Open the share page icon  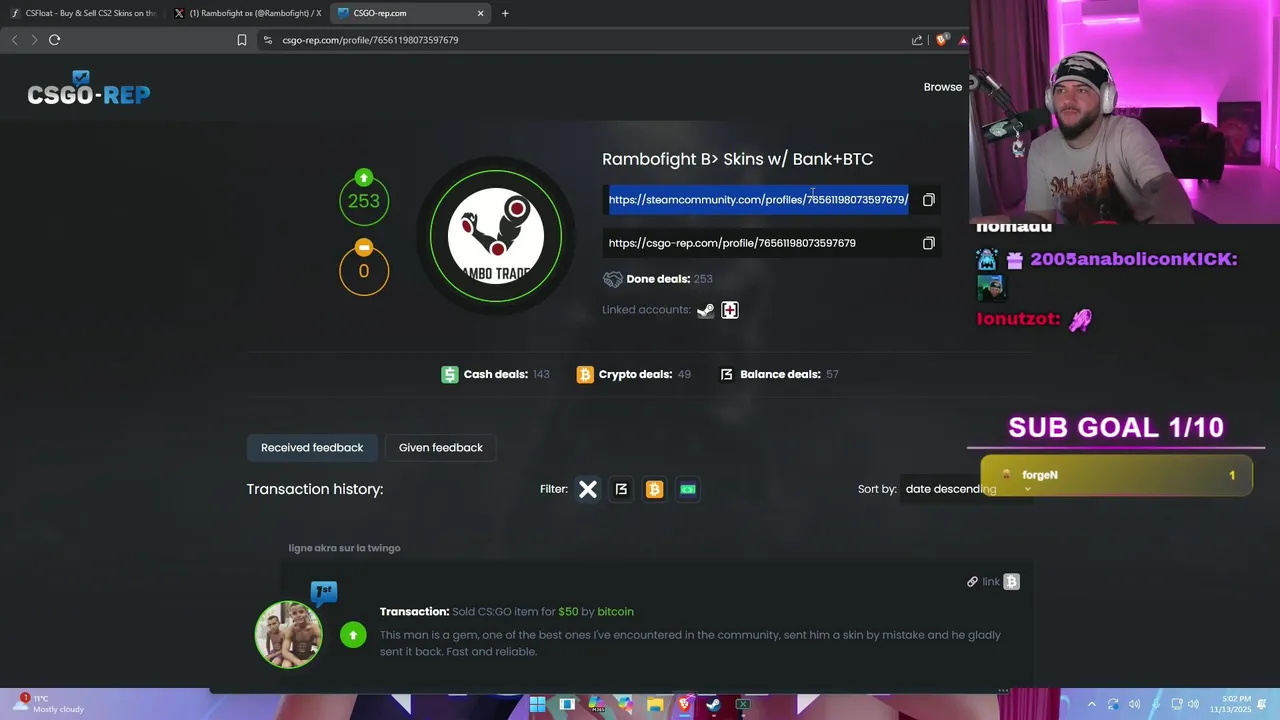pos(917,40)
